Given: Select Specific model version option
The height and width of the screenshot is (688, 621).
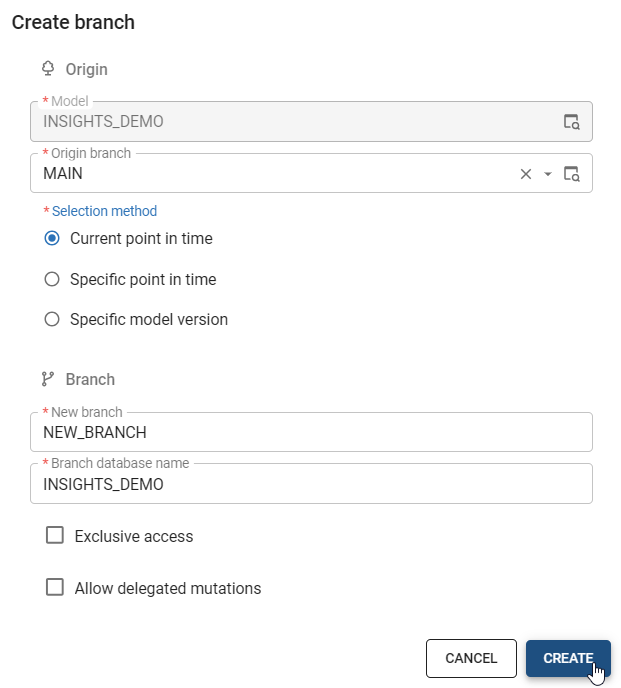Looking at the screenshot, I should [x=52, y=319].
